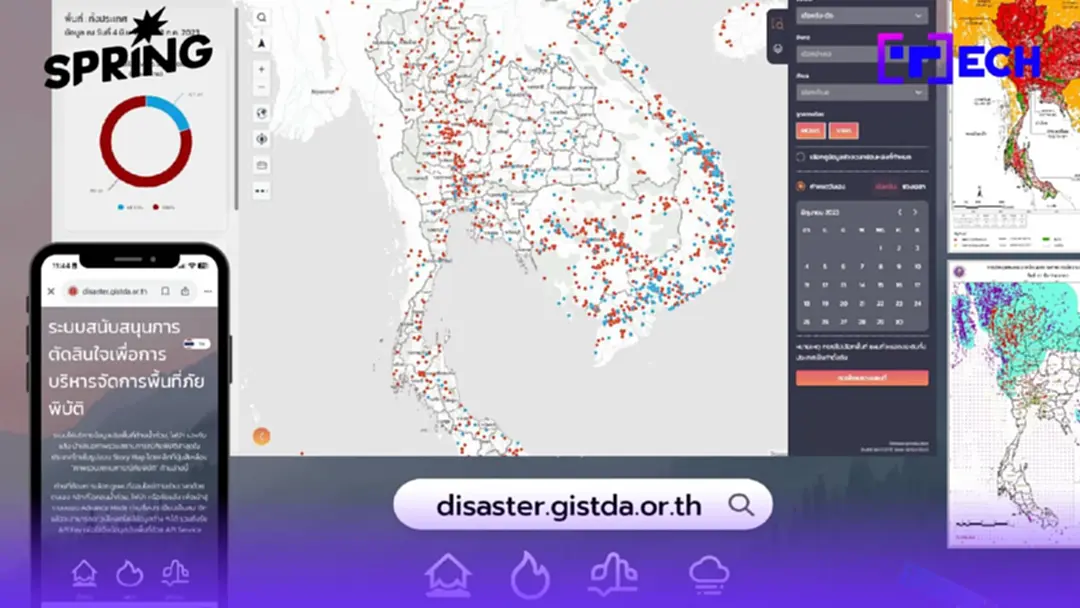The image size is (1080, 608).
Task: Click the magnifier in the URL search bar
Action: (741, 505)
